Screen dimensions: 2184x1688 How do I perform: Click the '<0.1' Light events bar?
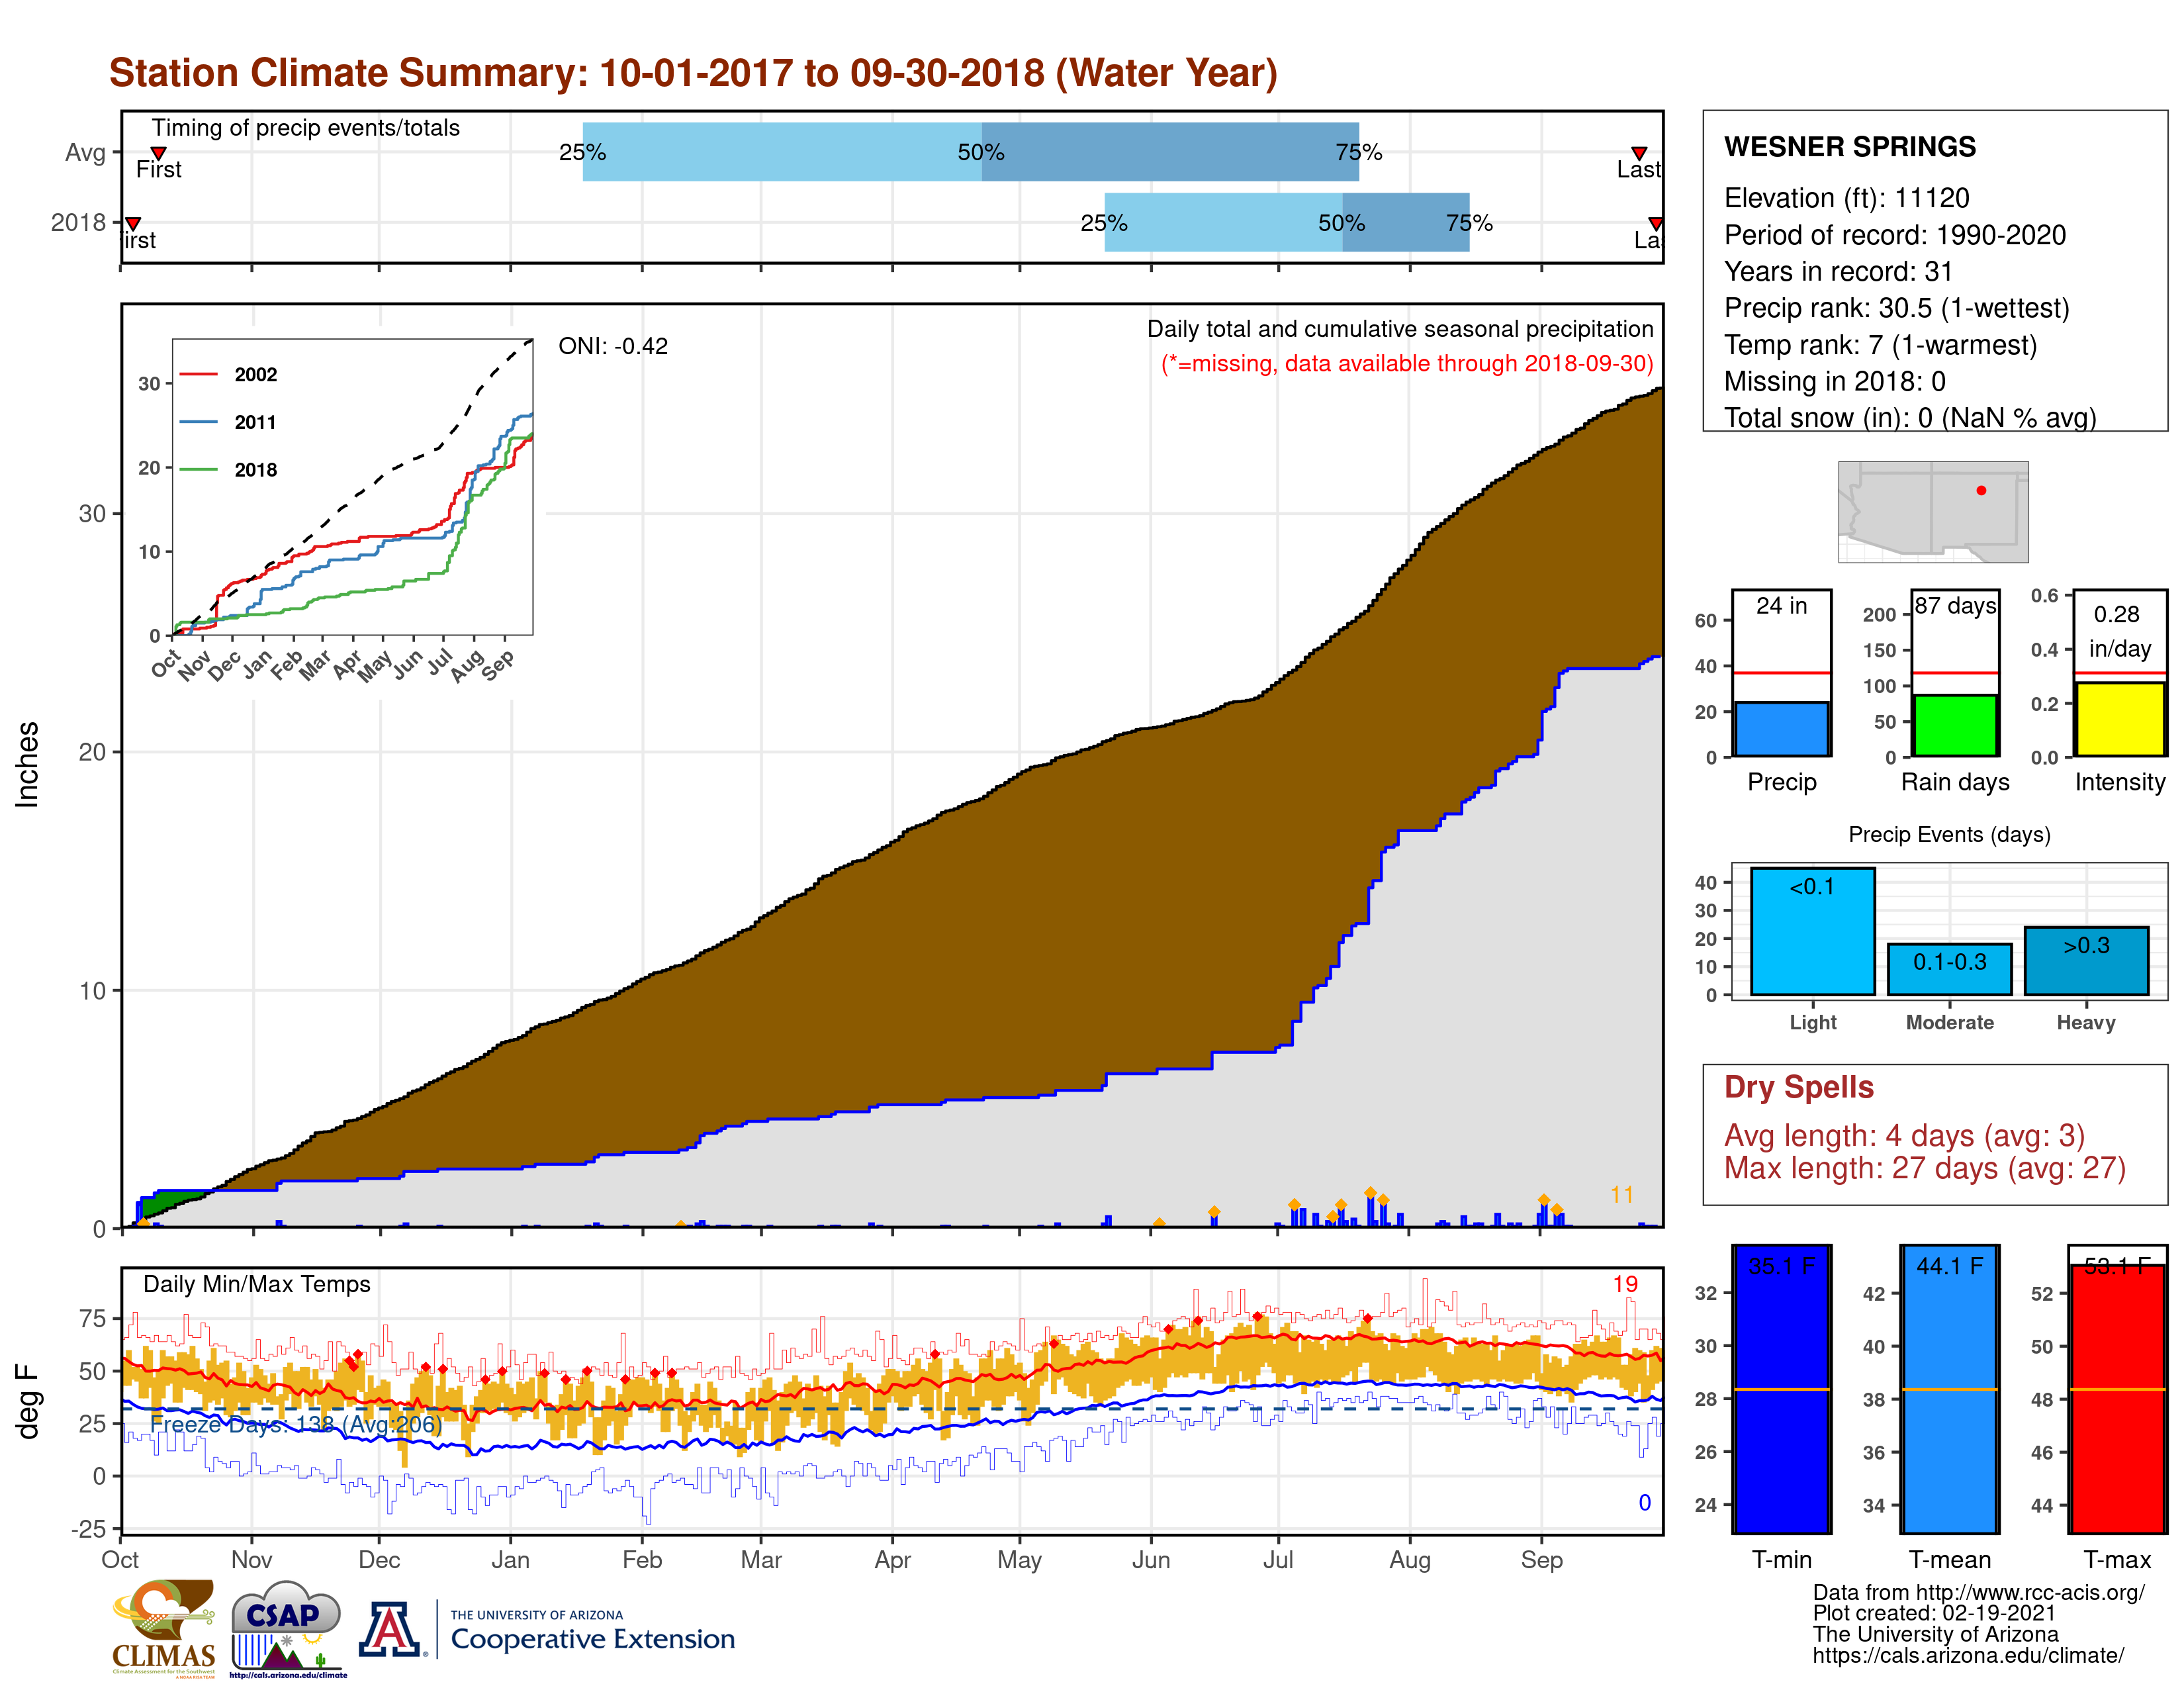1813,931
